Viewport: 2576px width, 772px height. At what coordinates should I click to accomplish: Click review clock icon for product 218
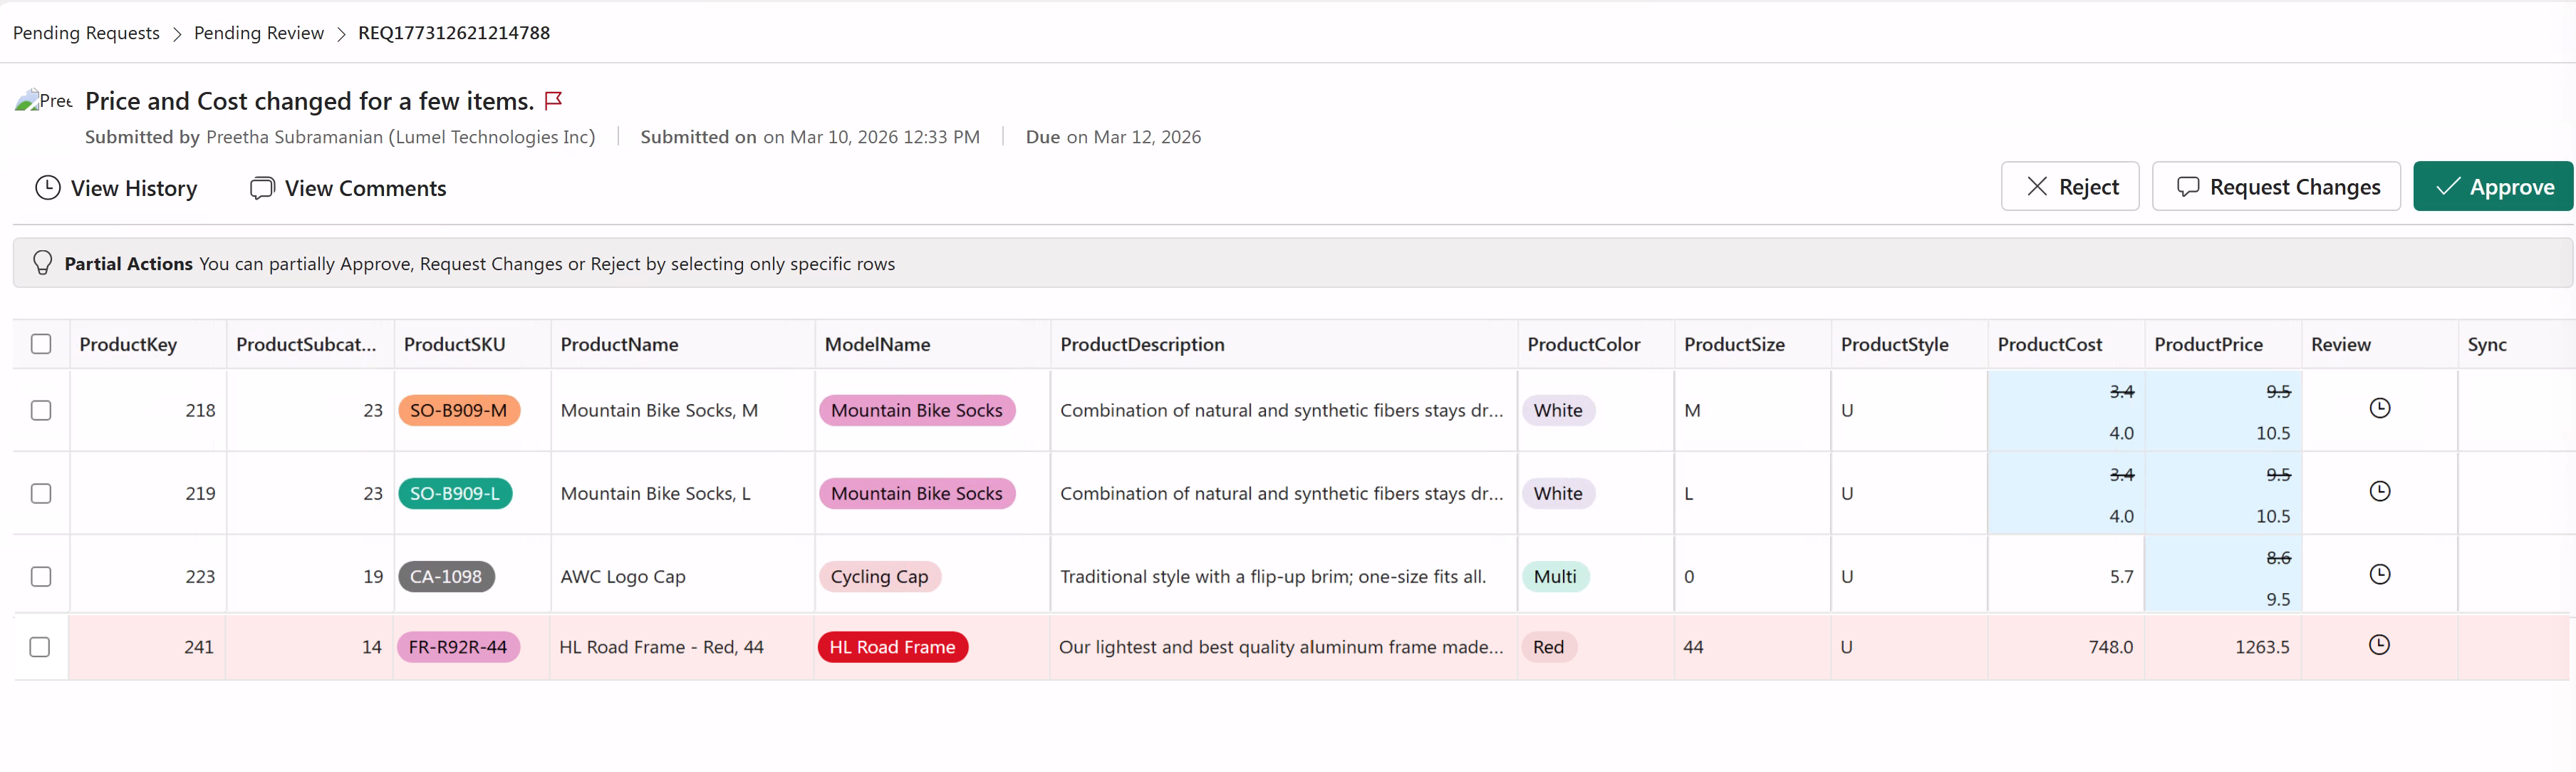click(2379, 408)
